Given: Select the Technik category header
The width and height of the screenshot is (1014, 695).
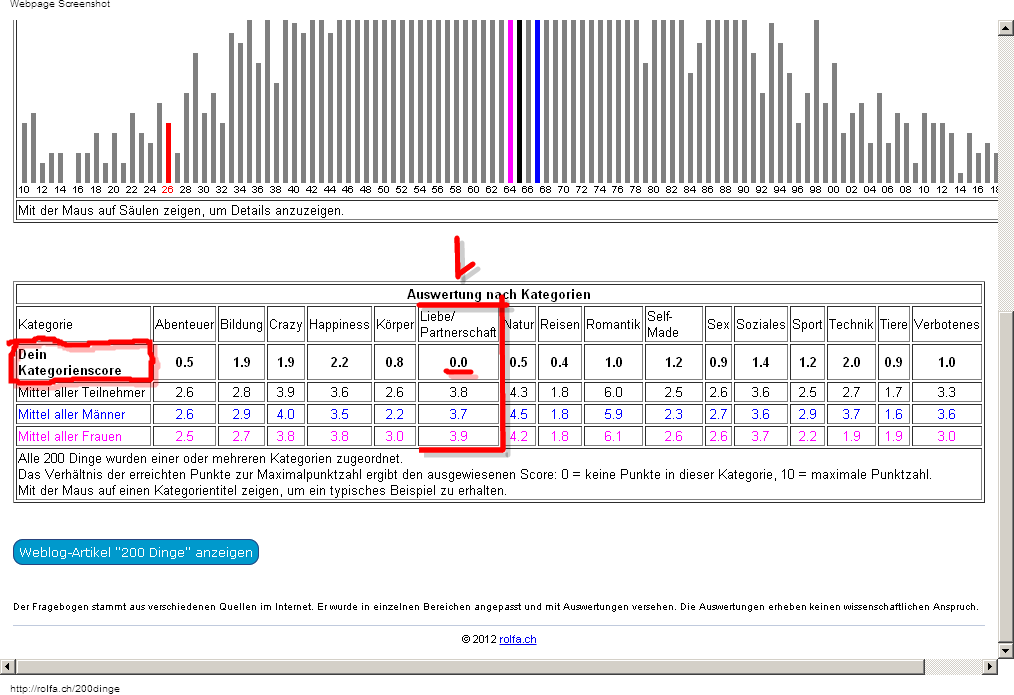Looking at the screenshot, I should tap(851, 324).
